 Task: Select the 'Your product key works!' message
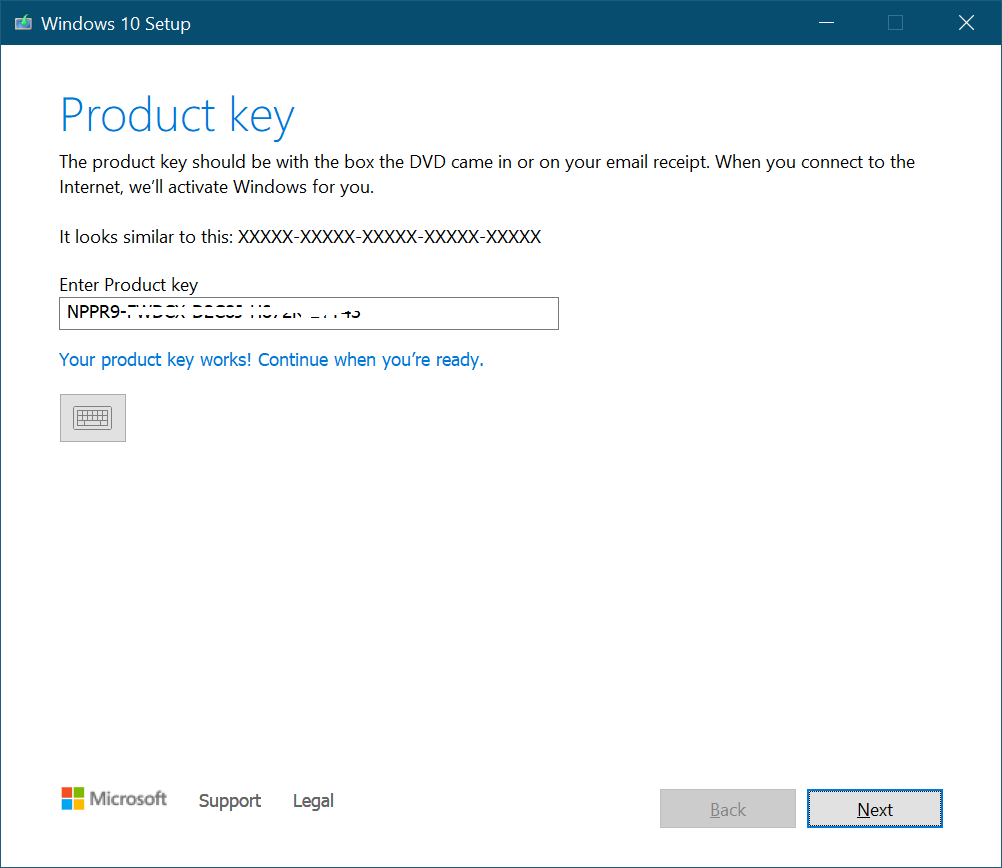click(271, 360)
